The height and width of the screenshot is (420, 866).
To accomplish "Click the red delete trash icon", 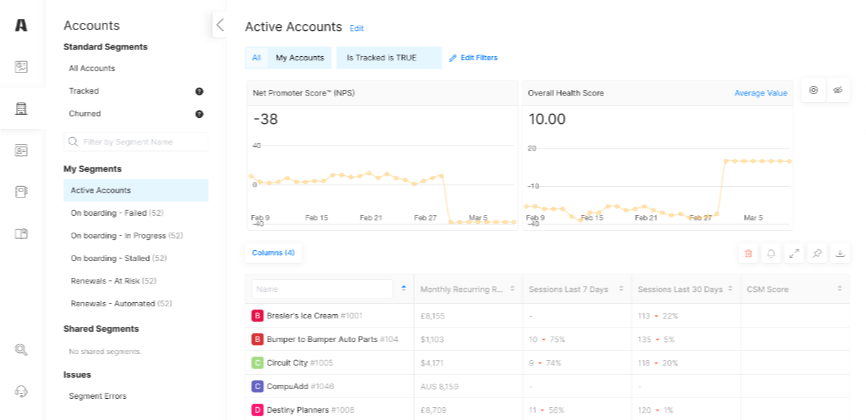I will [x=748, y=253].
